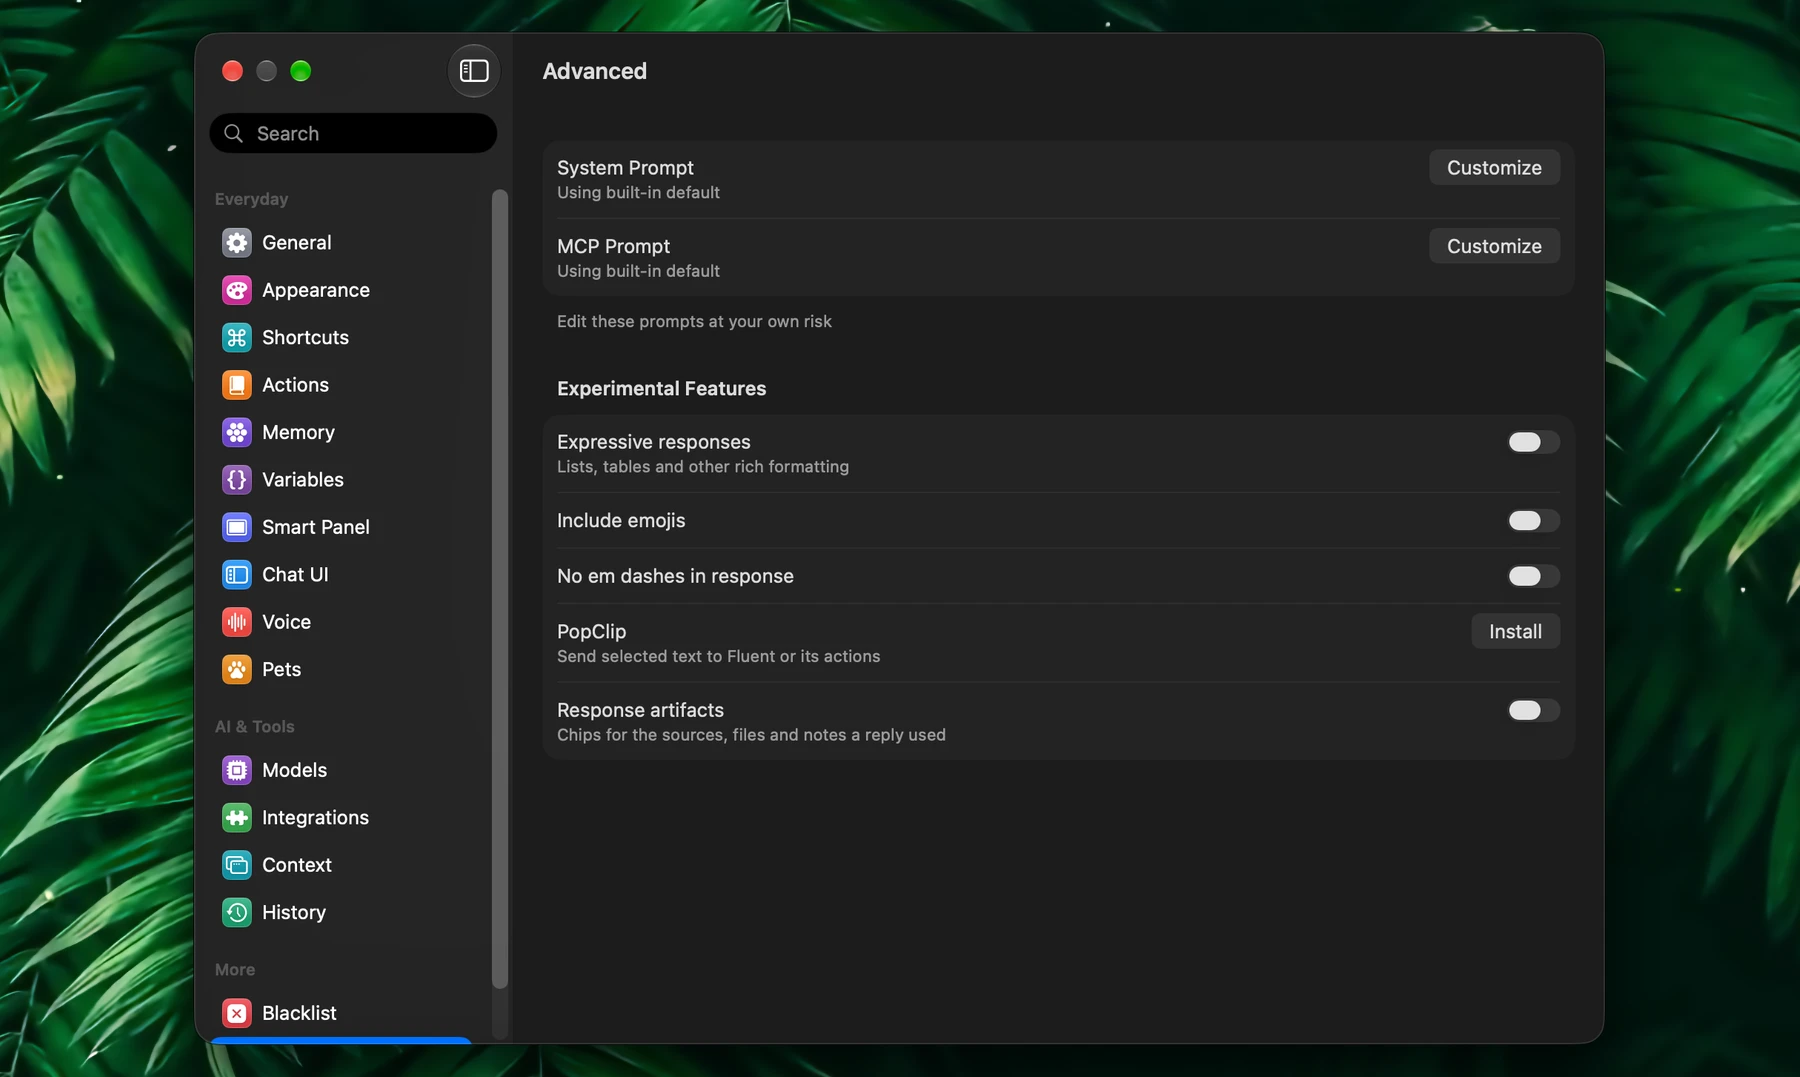Viewport: 1800px width, 1077px height.
Task: Go to Appearance settings
Action: click(x=341, y=290)
